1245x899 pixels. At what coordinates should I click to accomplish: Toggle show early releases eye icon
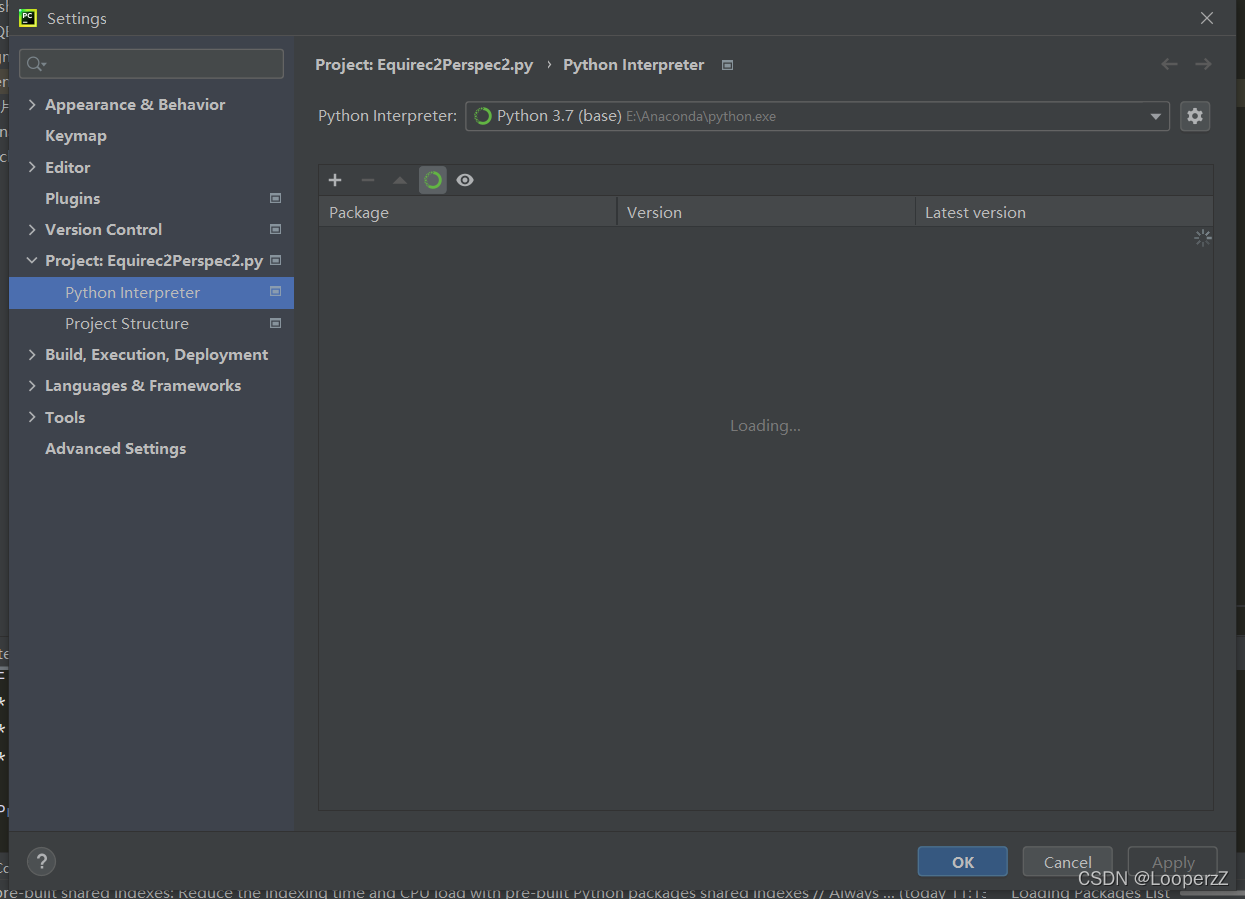pyautogui.click(x=465, y=180)
